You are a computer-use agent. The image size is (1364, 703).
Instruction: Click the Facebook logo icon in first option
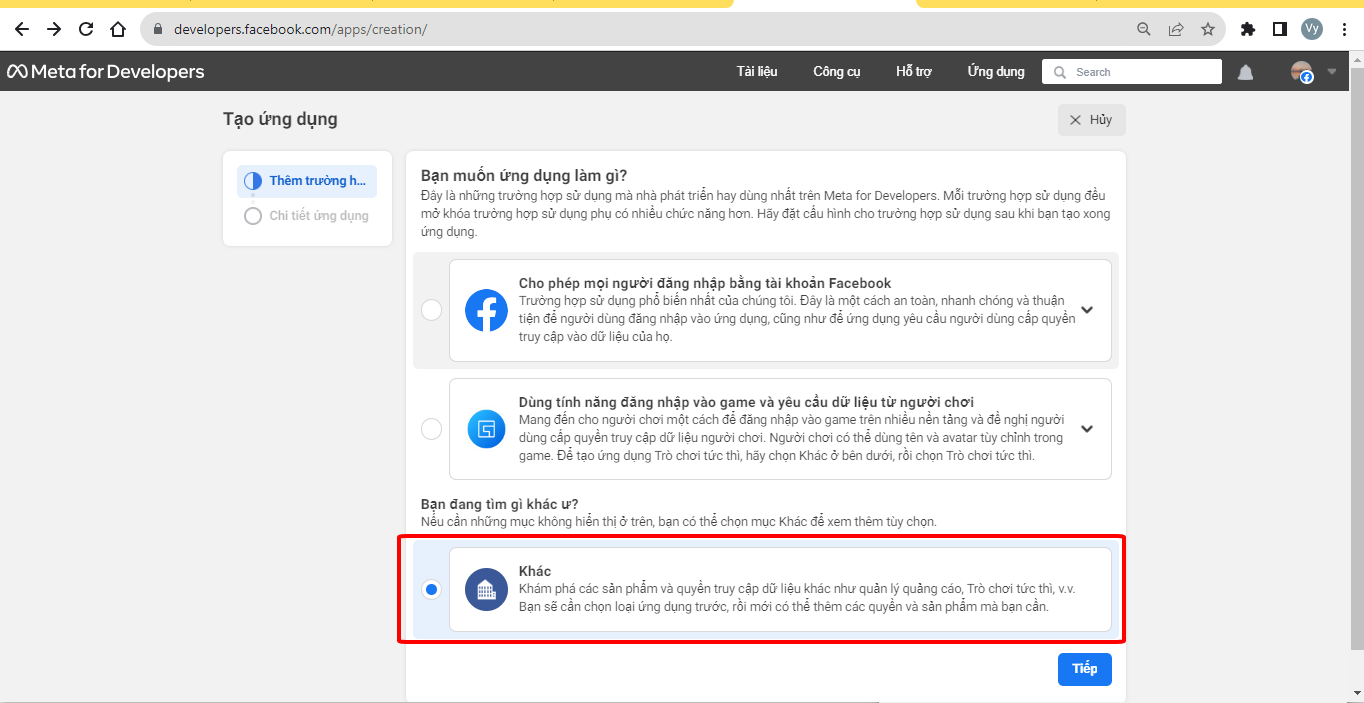[x=486, y=310]
